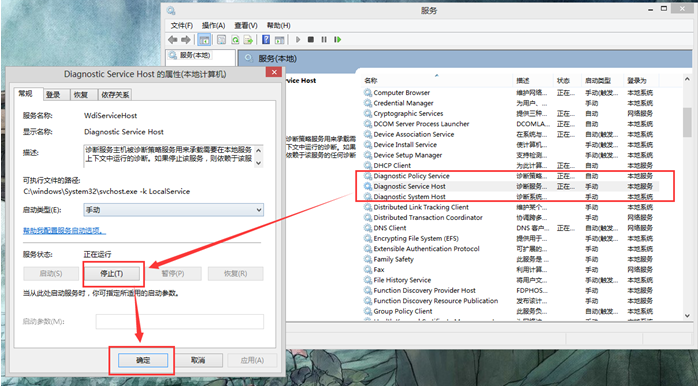The width and height of the screenshot is (698, 386).
Task: Select Distributed Transaction Coordinator row
Action: 511,217
